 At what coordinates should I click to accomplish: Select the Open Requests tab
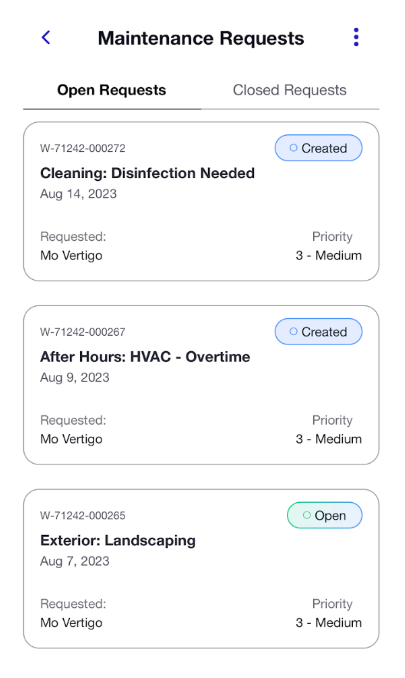(112, 90)
